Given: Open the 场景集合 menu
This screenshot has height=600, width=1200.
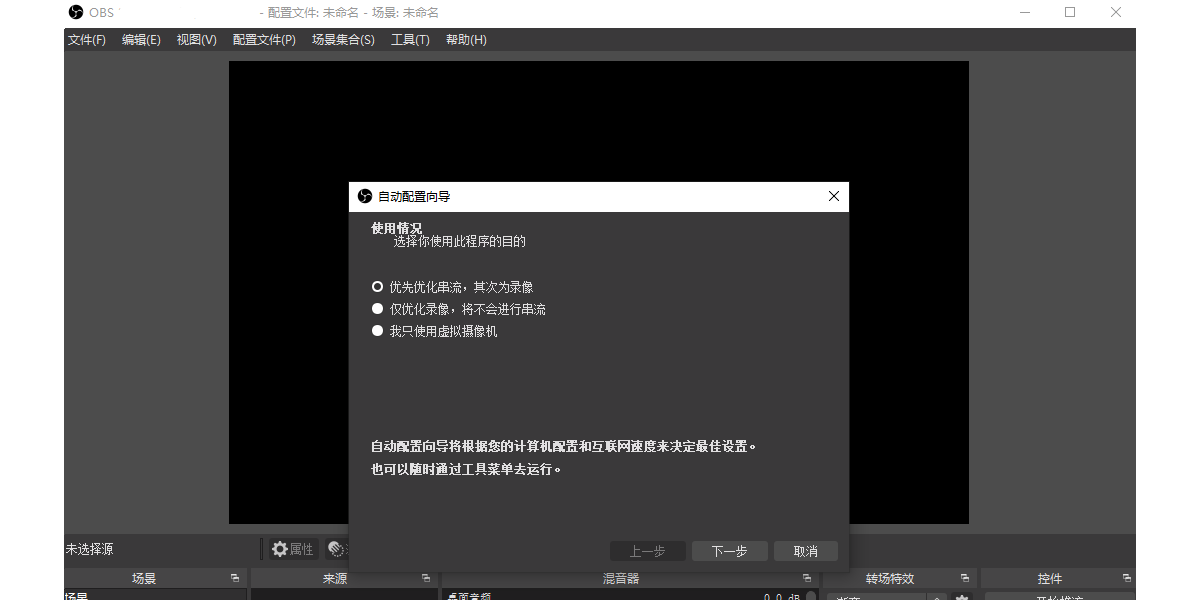Looking at the screenshot, I should [x=343, y=39].
